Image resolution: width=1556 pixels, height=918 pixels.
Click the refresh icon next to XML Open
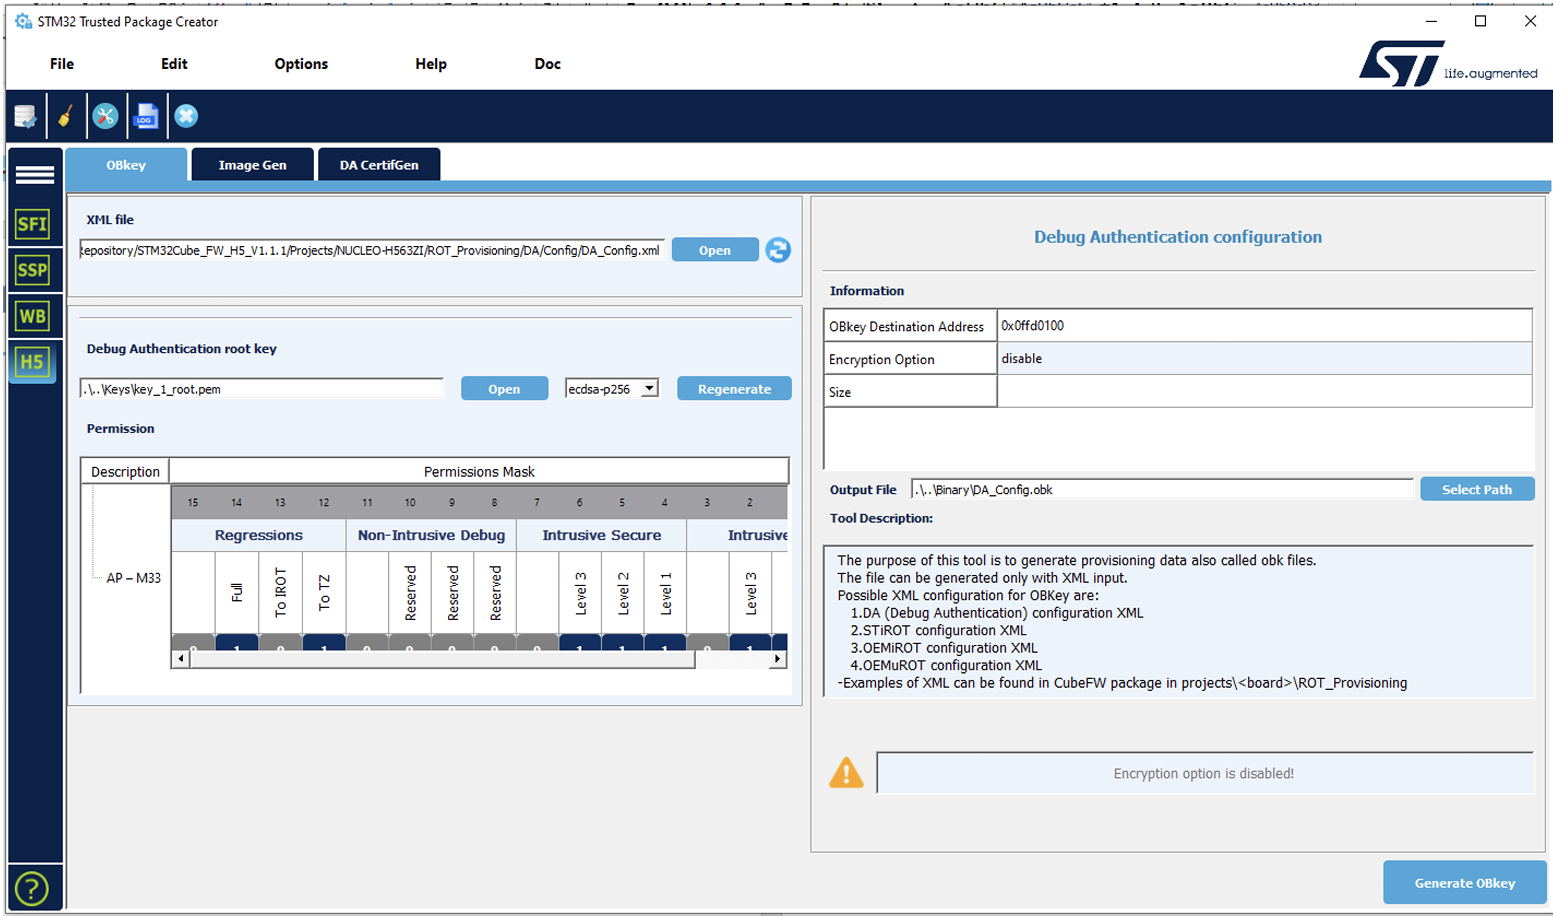[x=778, y=250]
